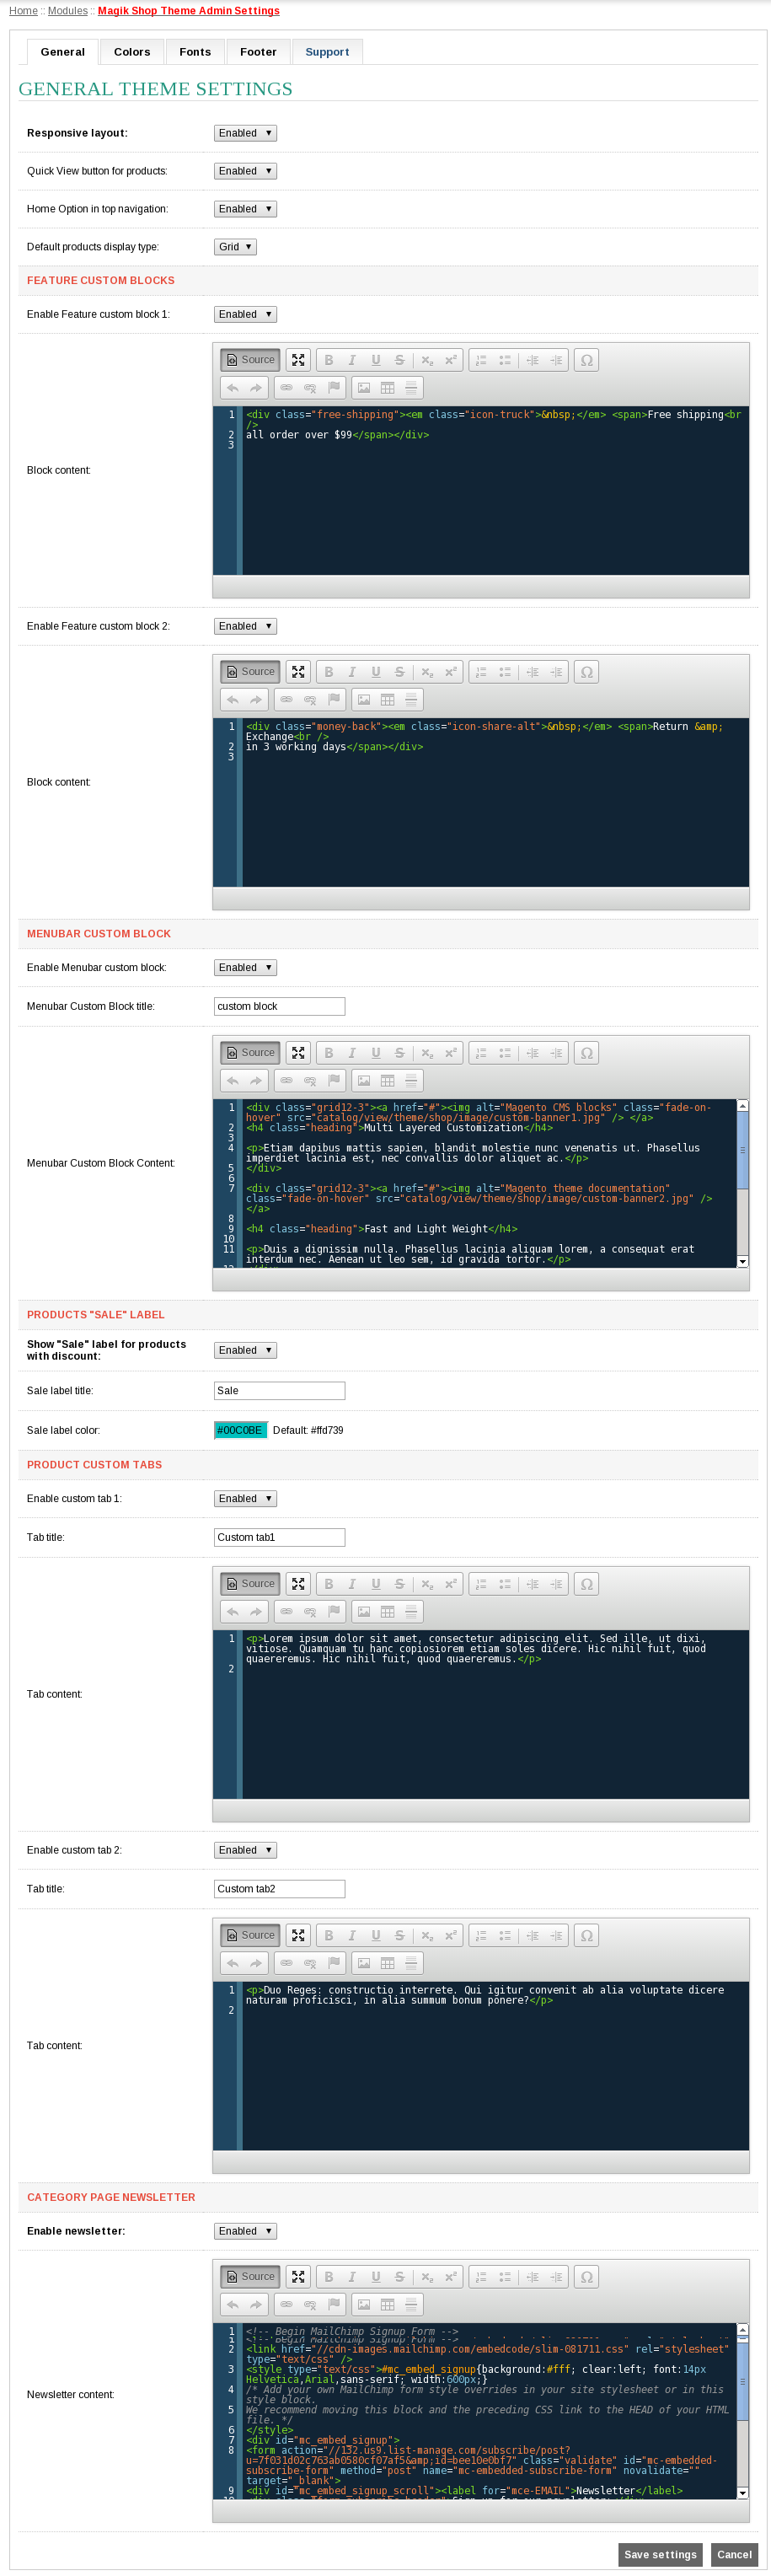Open Enable custom tab 1 dropdown
The height and width of the screenshot is (2576, 771).
245,1499
